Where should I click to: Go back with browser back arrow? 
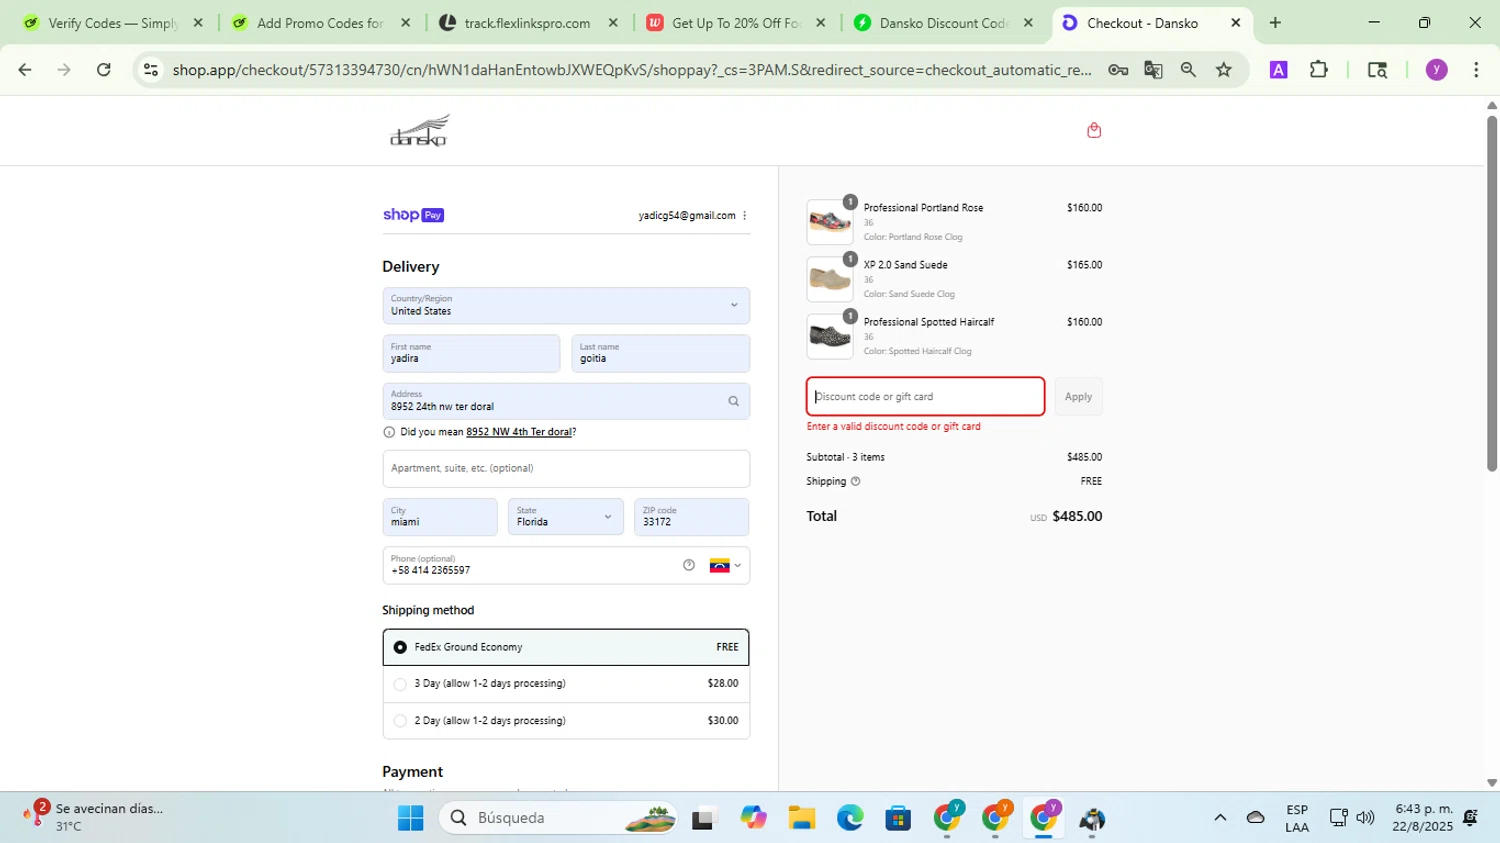25,70
